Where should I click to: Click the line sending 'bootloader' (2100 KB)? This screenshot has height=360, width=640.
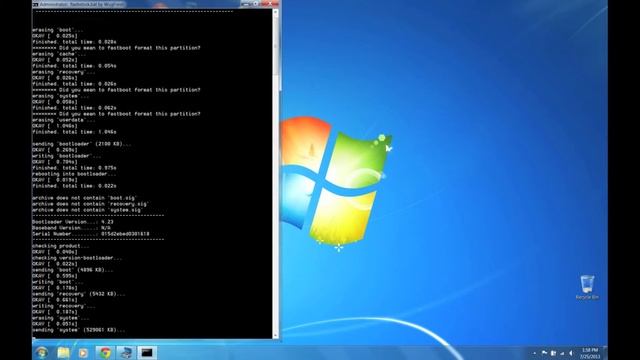[82, 144]
